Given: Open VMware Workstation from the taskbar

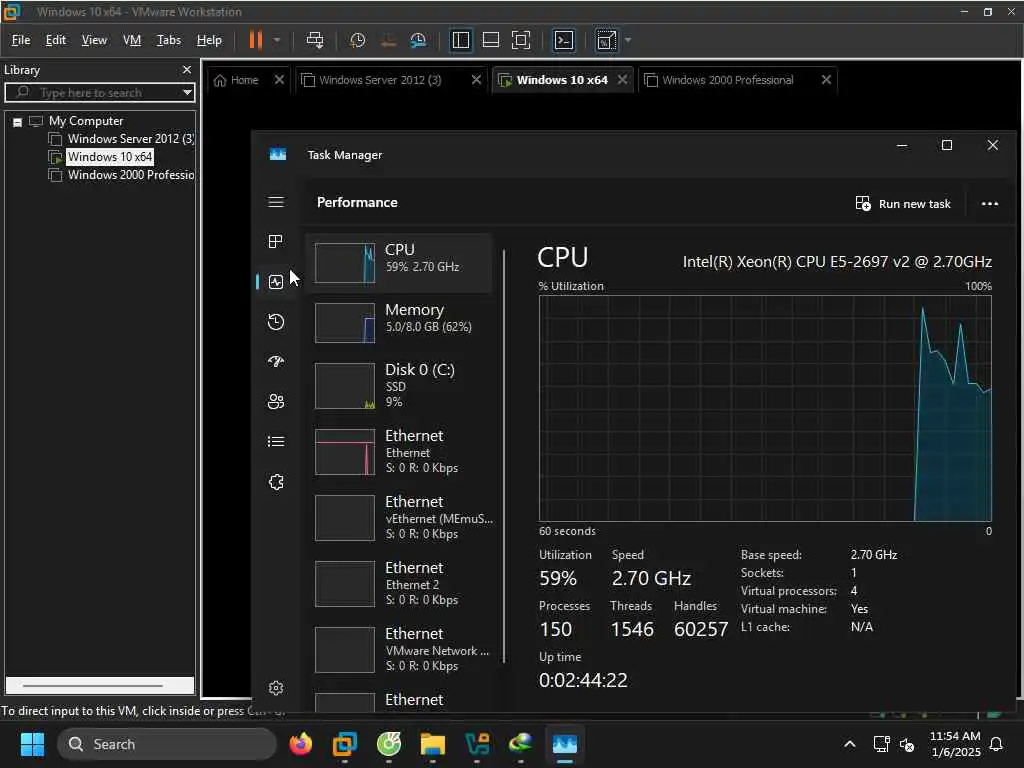Looking at the screenshot, I should (345, 744).
